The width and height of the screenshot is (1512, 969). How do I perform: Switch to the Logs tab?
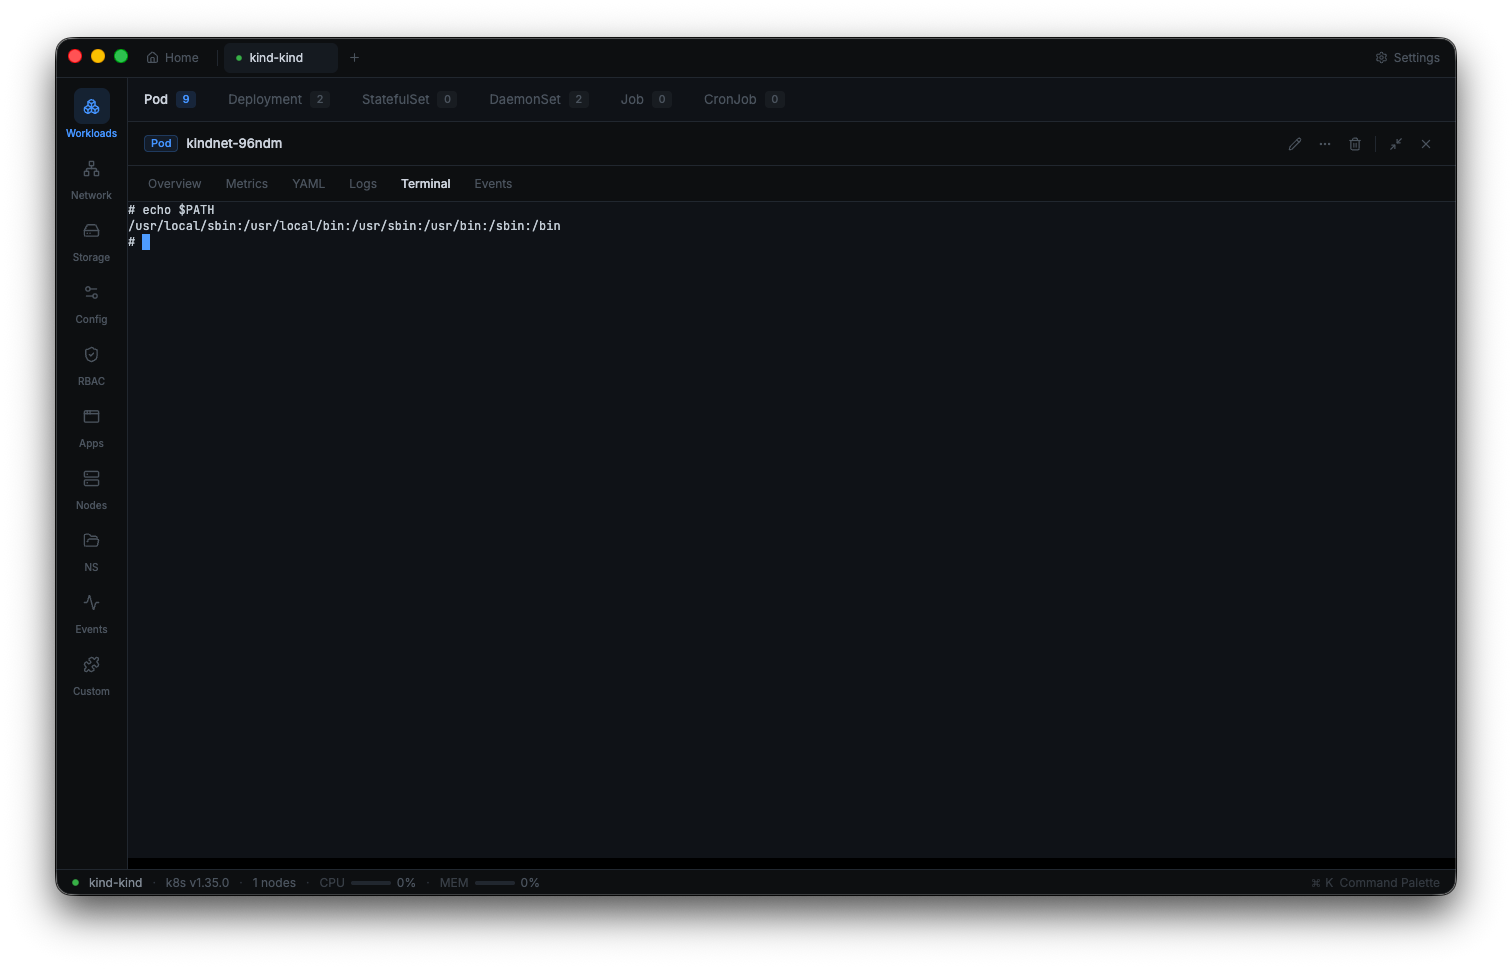(362, 183)
